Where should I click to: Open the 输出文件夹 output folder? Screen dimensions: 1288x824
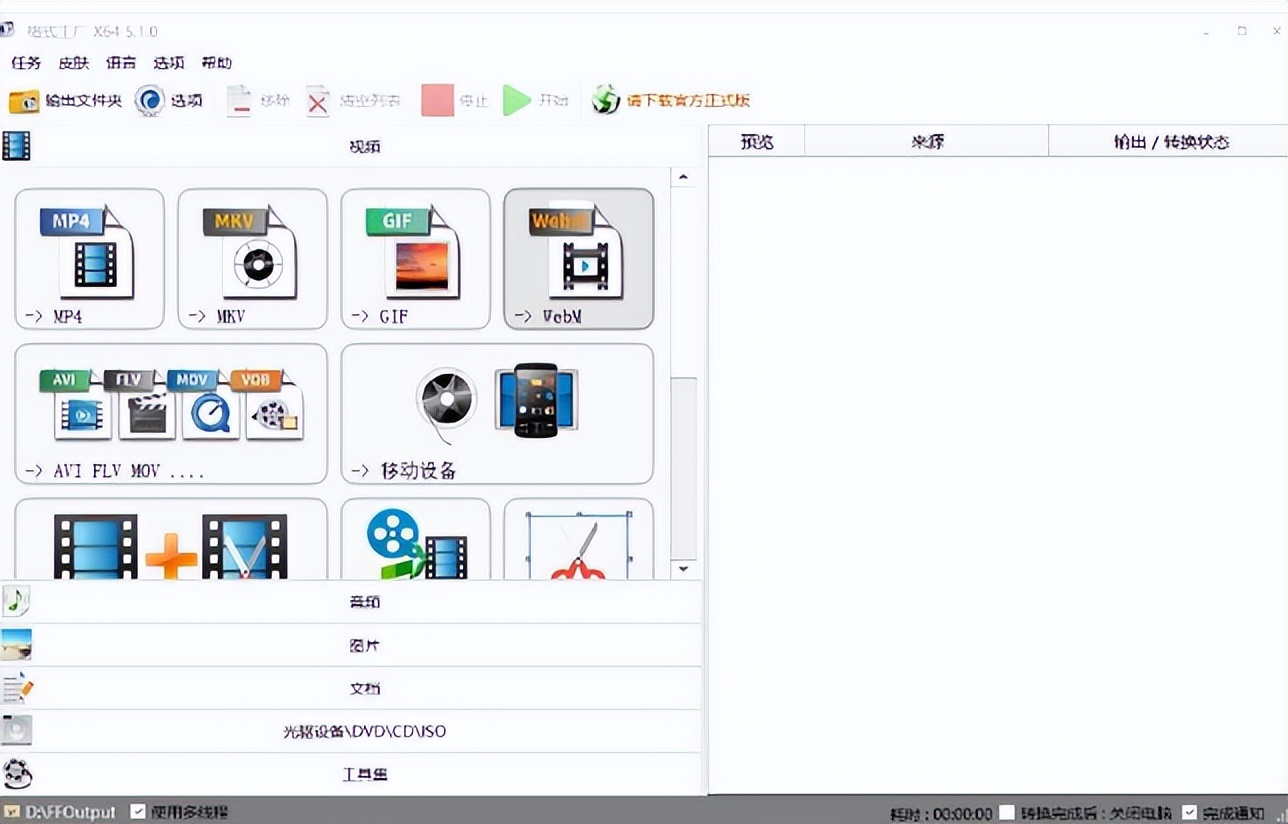click(x=65, y=100)
